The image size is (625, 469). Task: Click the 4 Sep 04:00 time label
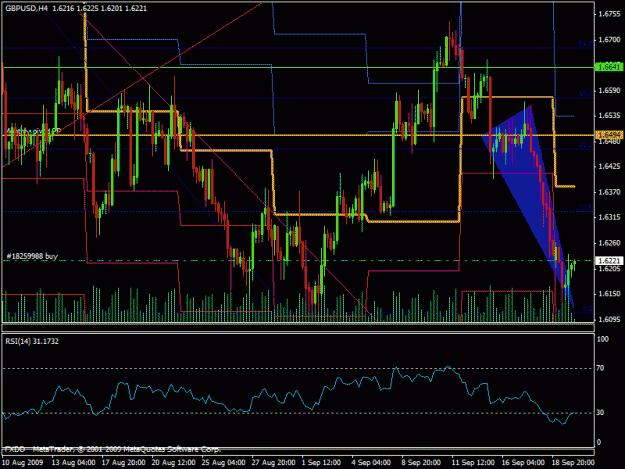point(371,463)
